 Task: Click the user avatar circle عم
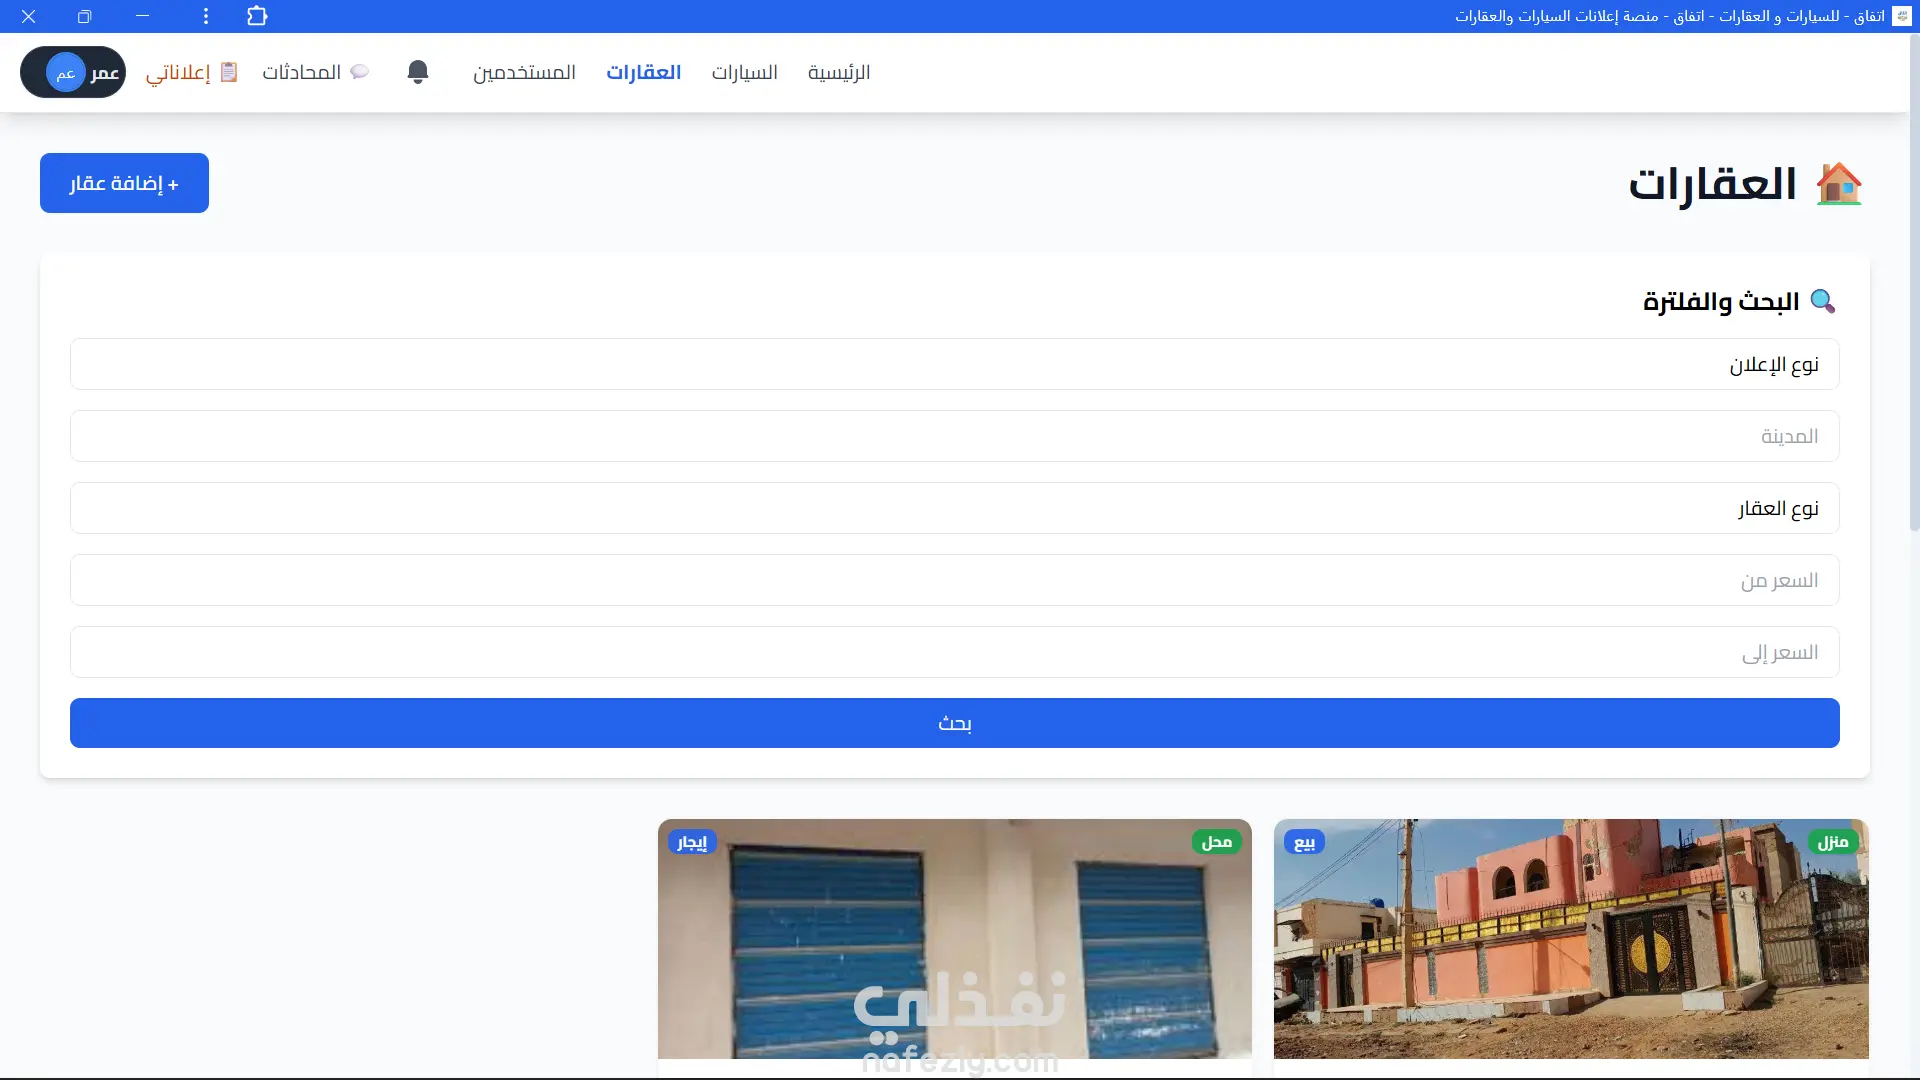pos(65,73)
